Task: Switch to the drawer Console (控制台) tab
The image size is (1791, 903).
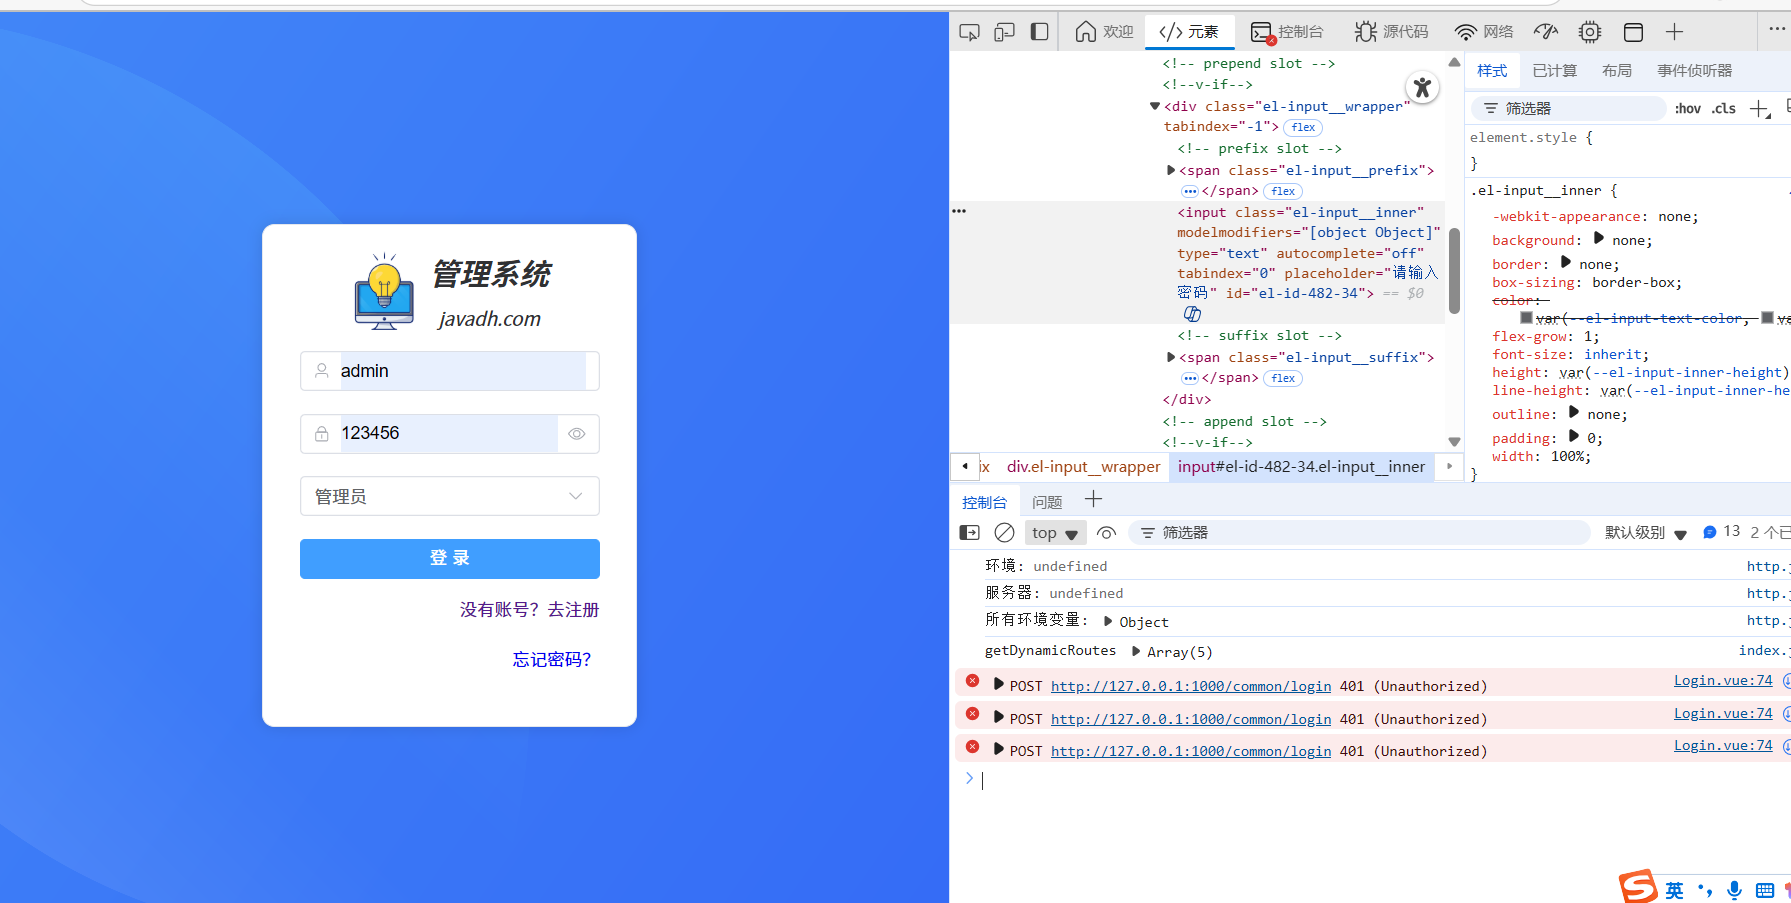Action: (984, 502)
